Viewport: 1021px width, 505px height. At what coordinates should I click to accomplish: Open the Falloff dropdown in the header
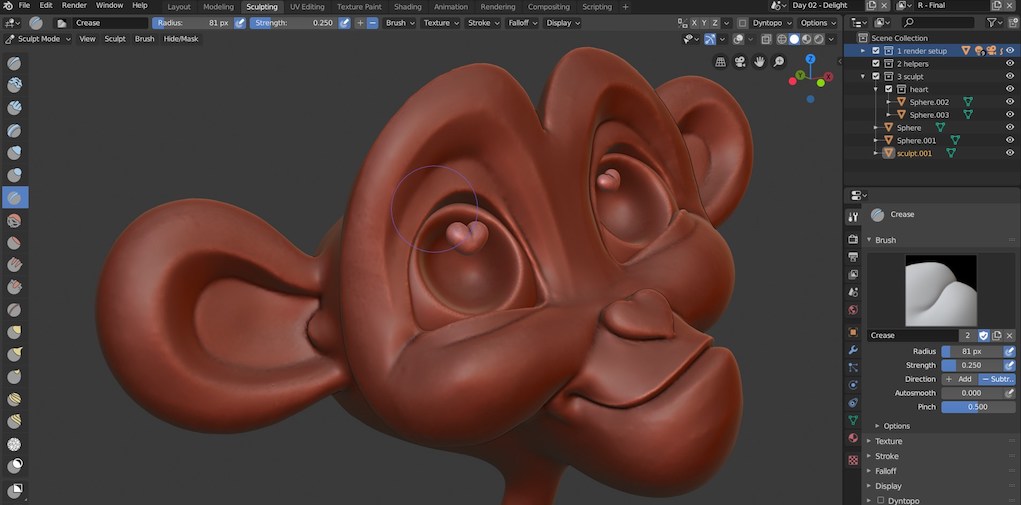pyautogui.click(x=521, y=22)
